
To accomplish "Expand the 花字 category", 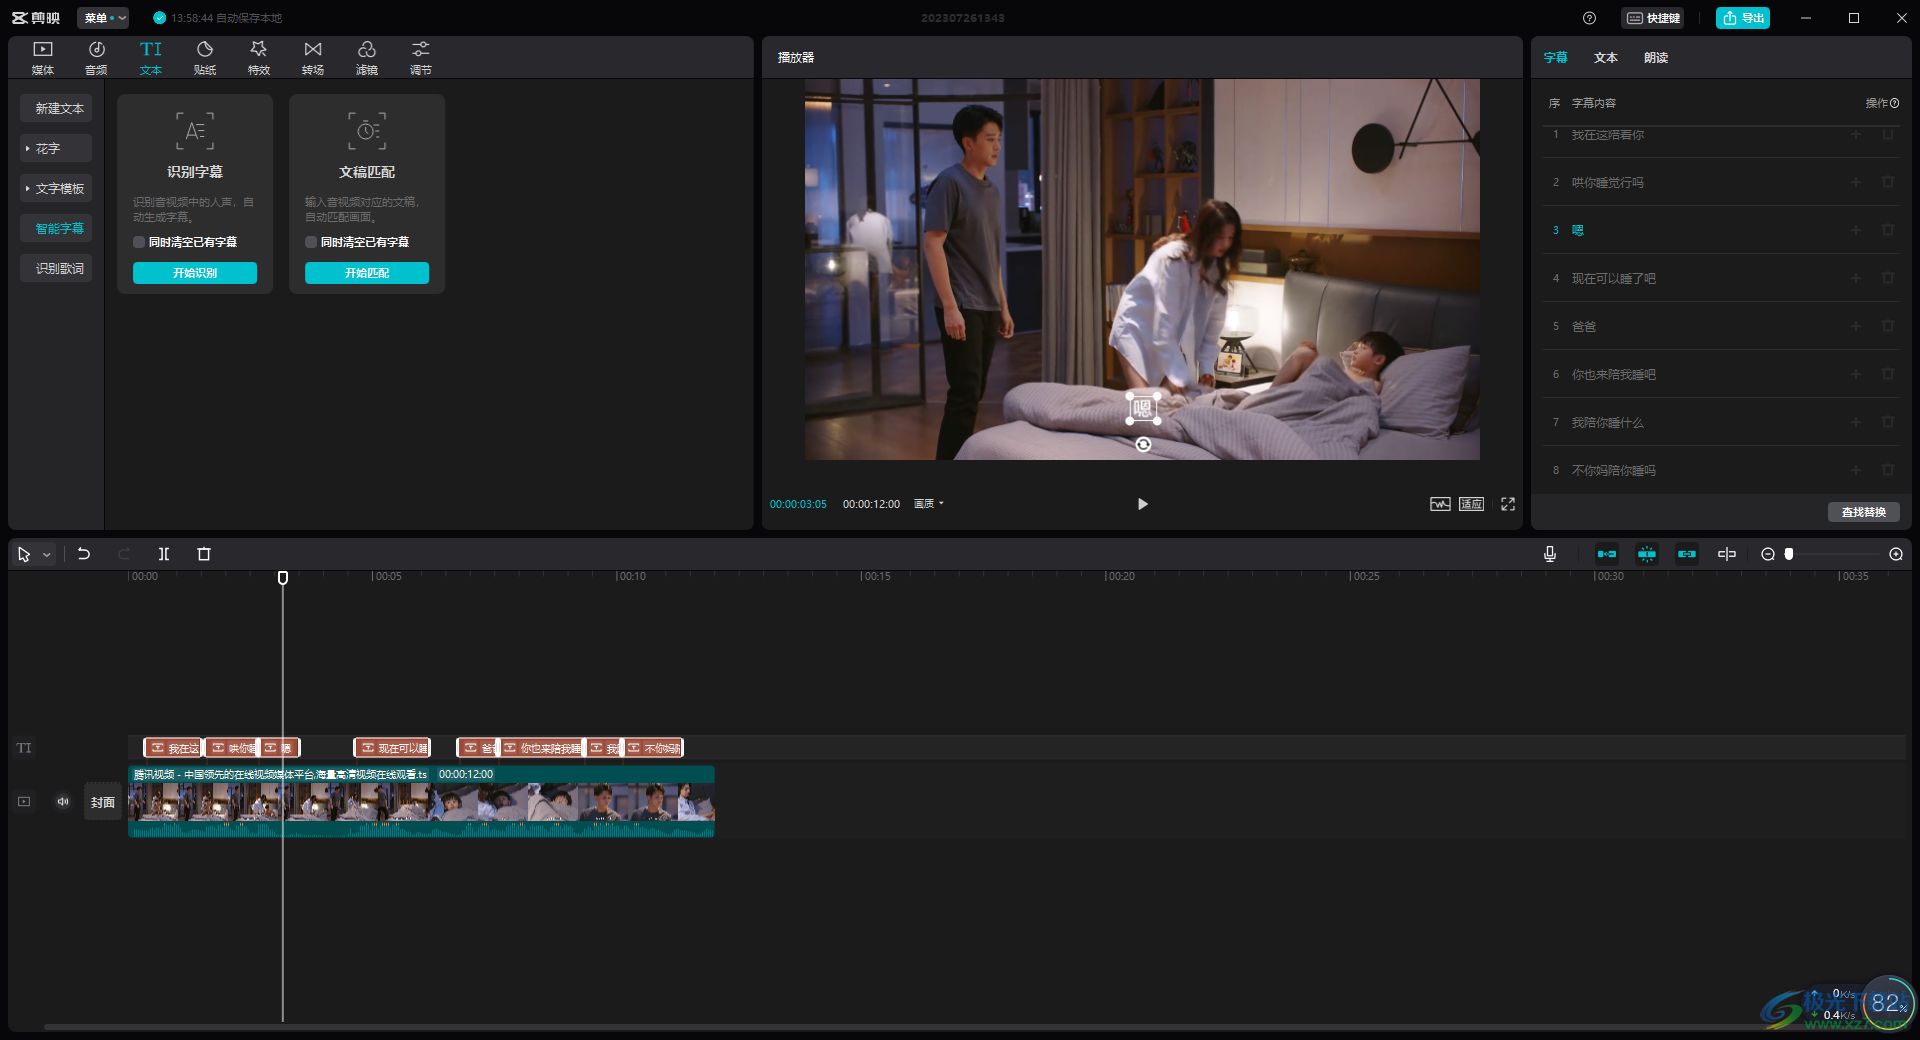I will click(57, 148).
